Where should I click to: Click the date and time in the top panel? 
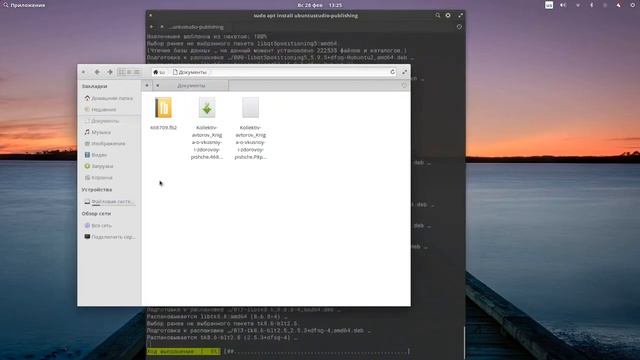pos(320,5)
